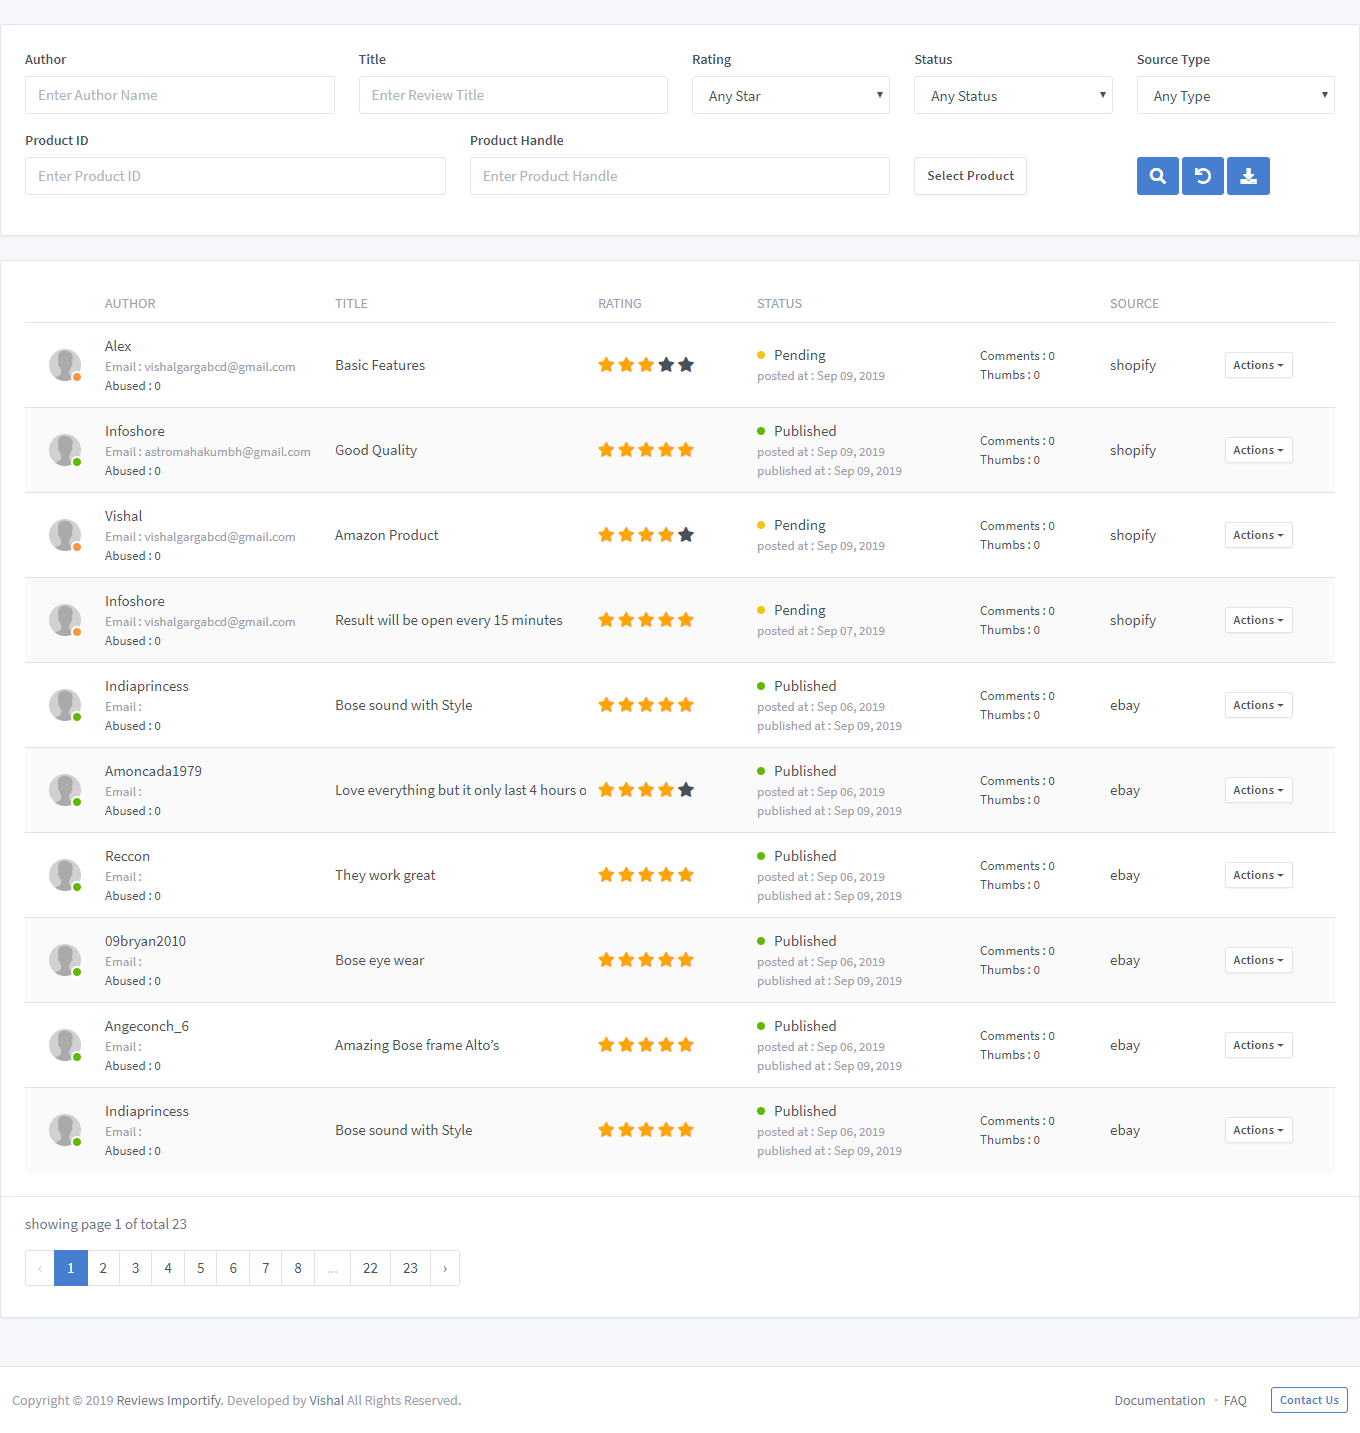Click the Select Product button
Image resolution: width=1360 pixels, height=1433 pixels.
point(970,176)
